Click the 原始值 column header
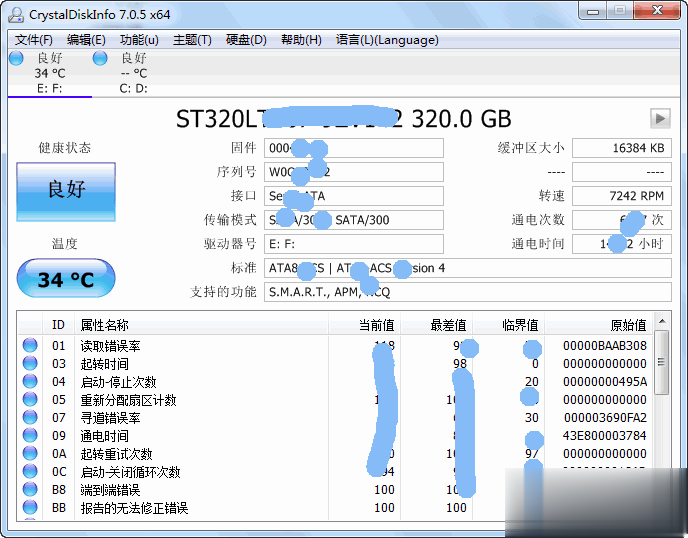 pos(598,325)
